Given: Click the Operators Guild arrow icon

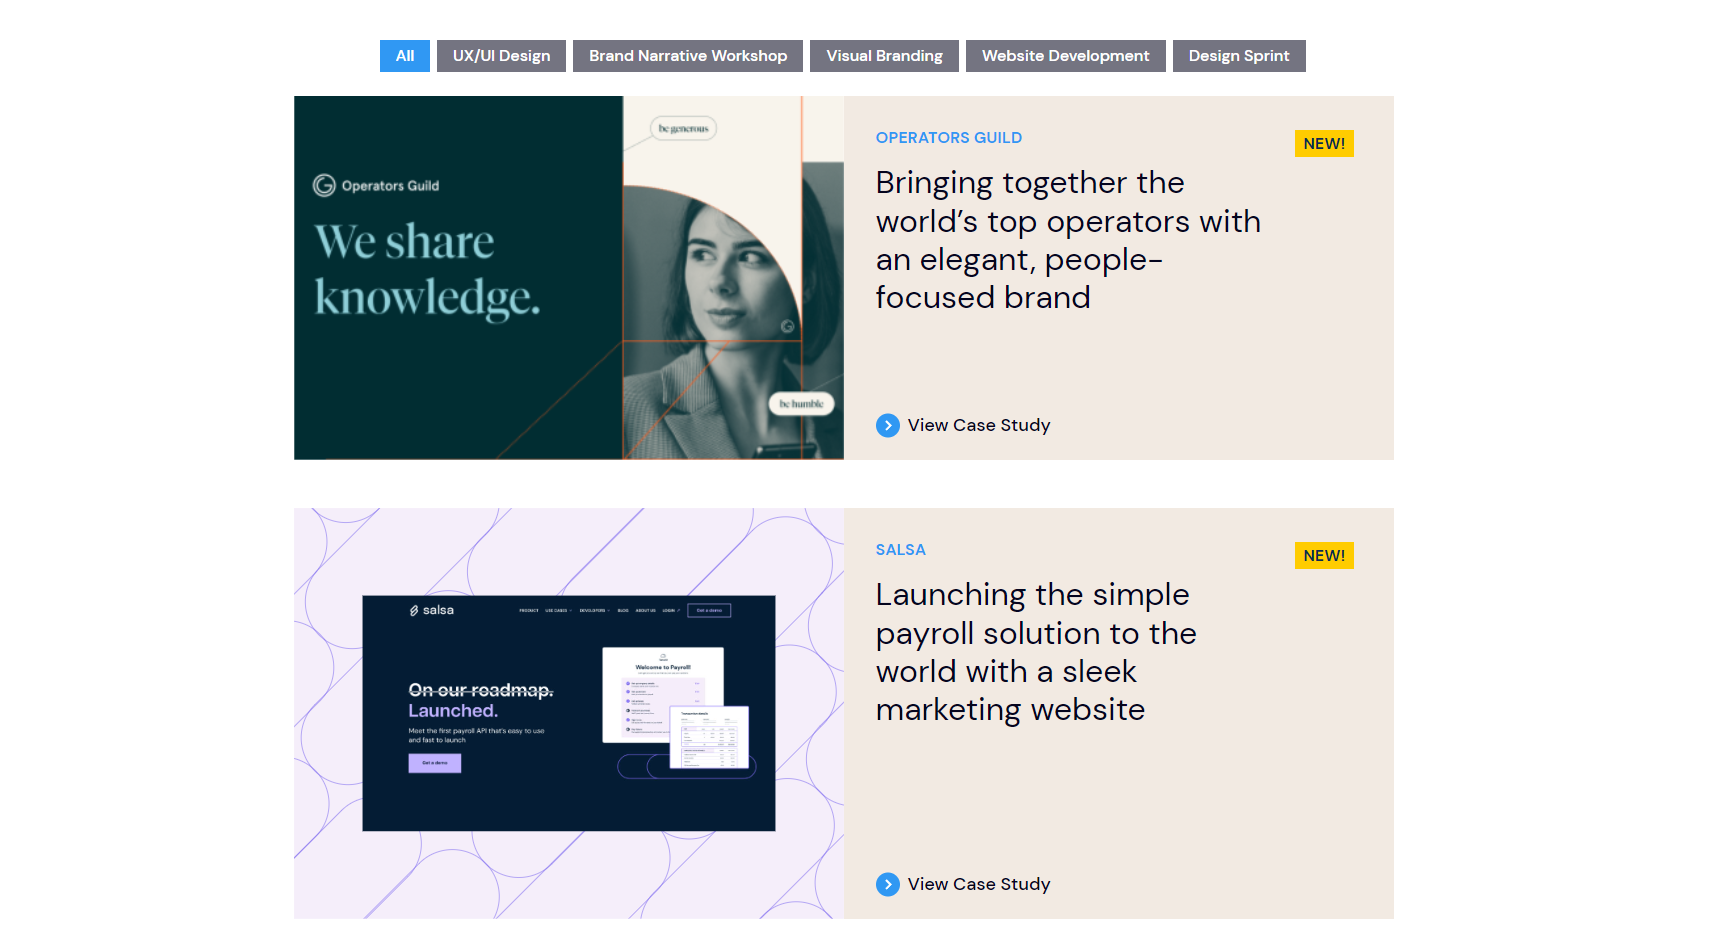Looking at the screenshot, I should click(x=888, y=425).
